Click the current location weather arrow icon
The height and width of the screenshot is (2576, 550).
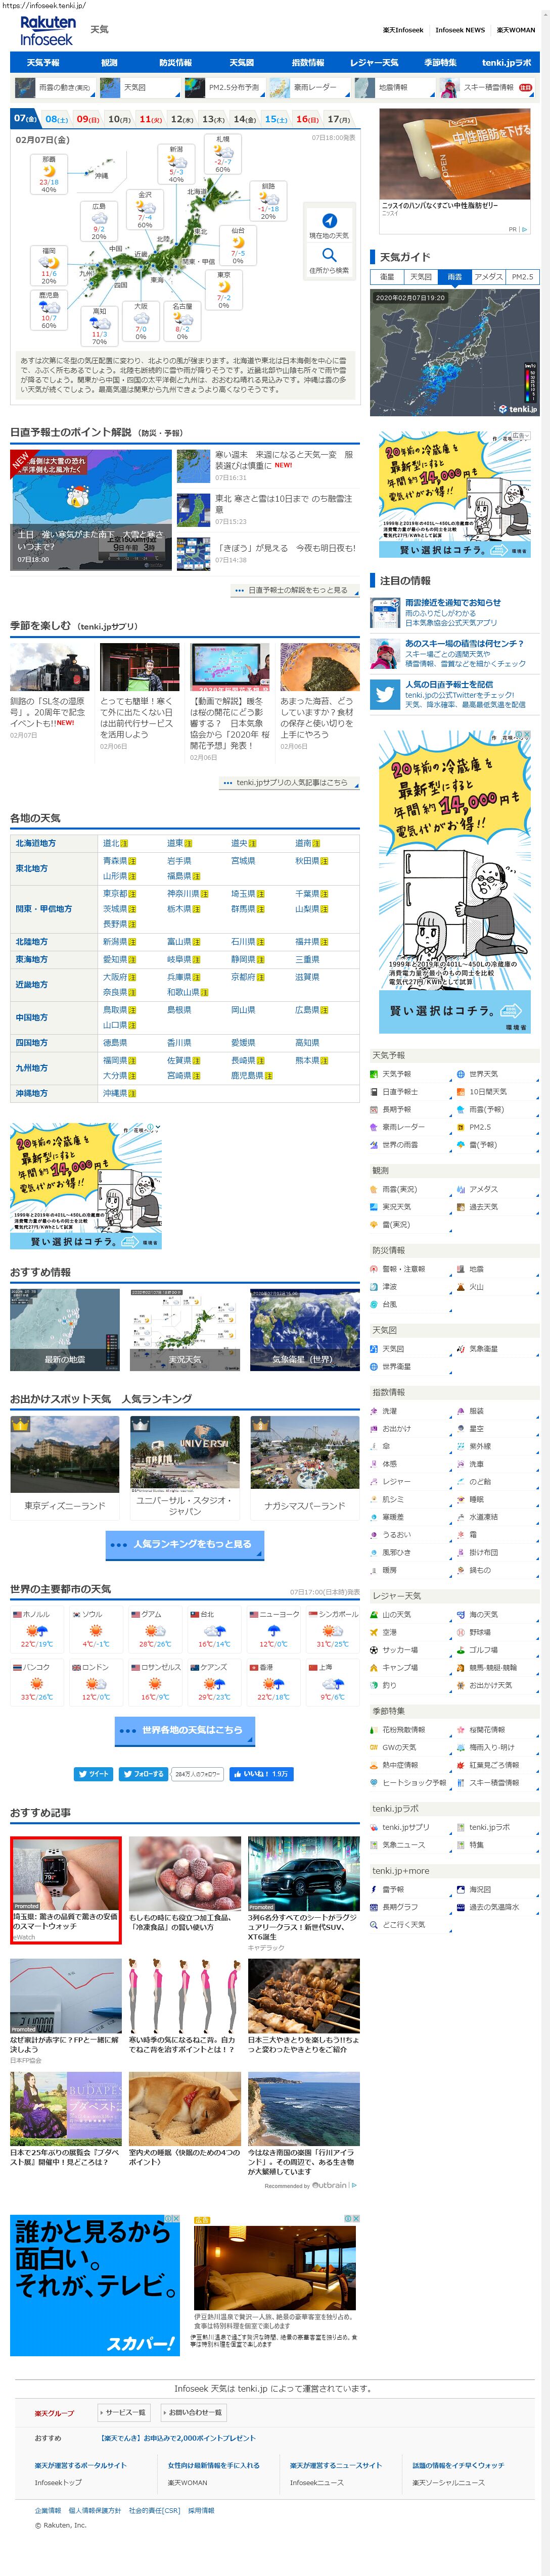[x=329, y=220]
